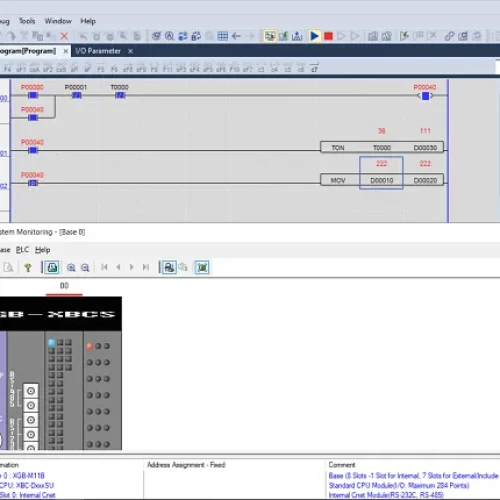
Task: Click the chain link connect icon
Action: tap(449, 36)
